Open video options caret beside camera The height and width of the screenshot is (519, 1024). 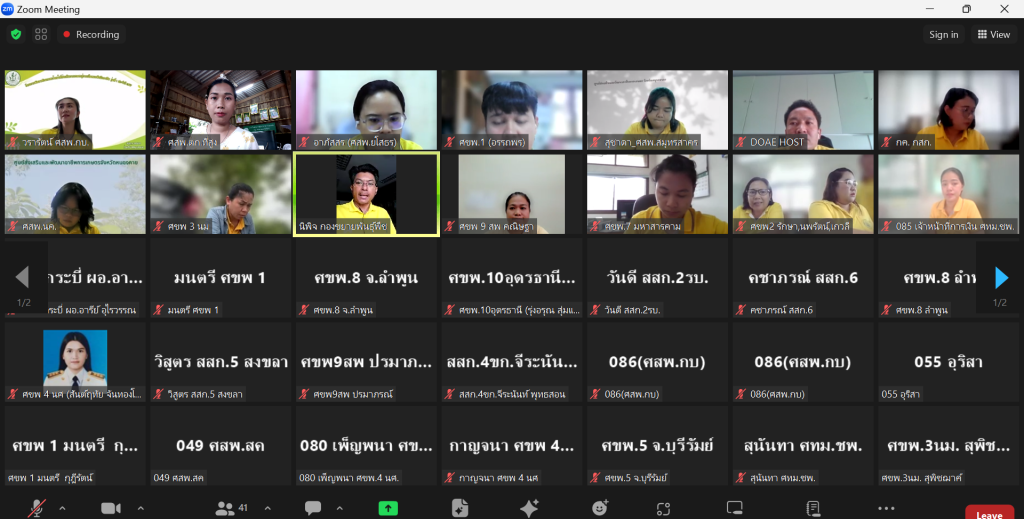point(140,508)
